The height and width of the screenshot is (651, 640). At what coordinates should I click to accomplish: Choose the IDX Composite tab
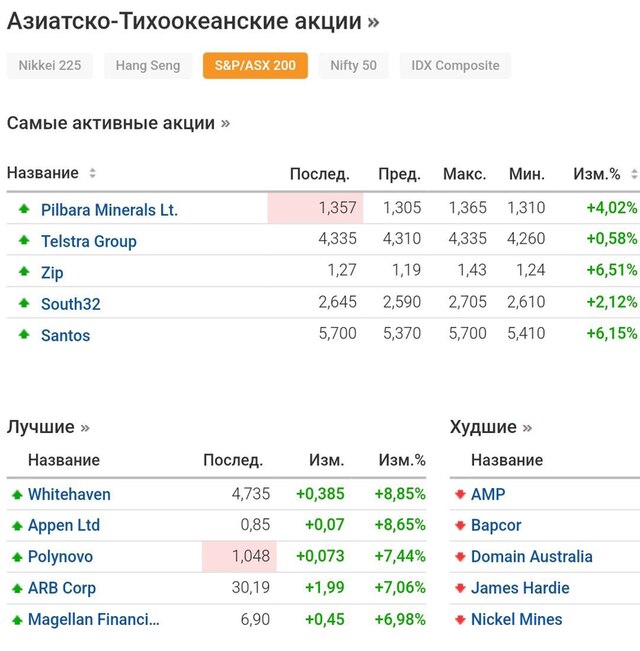pos(455,66)
